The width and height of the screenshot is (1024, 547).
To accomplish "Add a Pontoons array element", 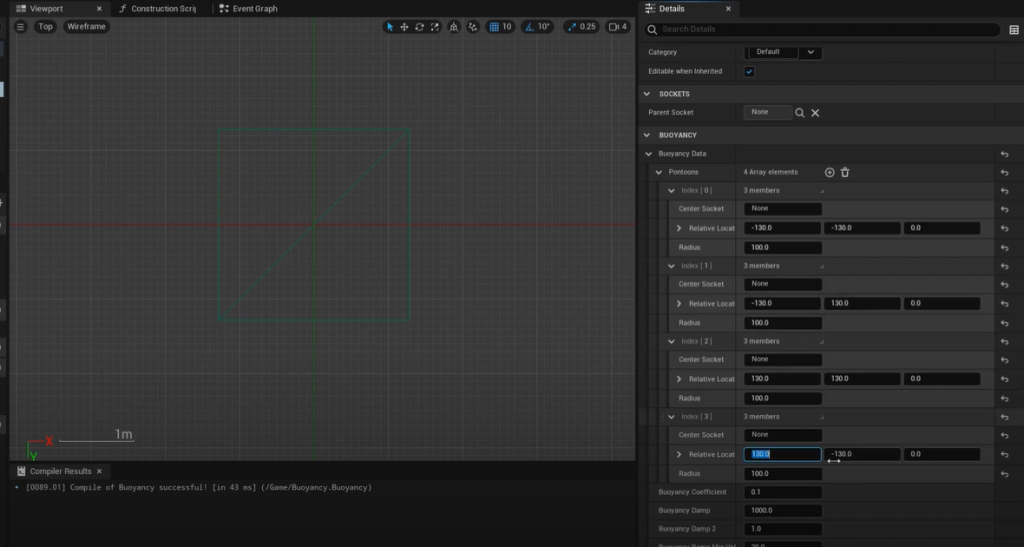I will coord(829,172).
